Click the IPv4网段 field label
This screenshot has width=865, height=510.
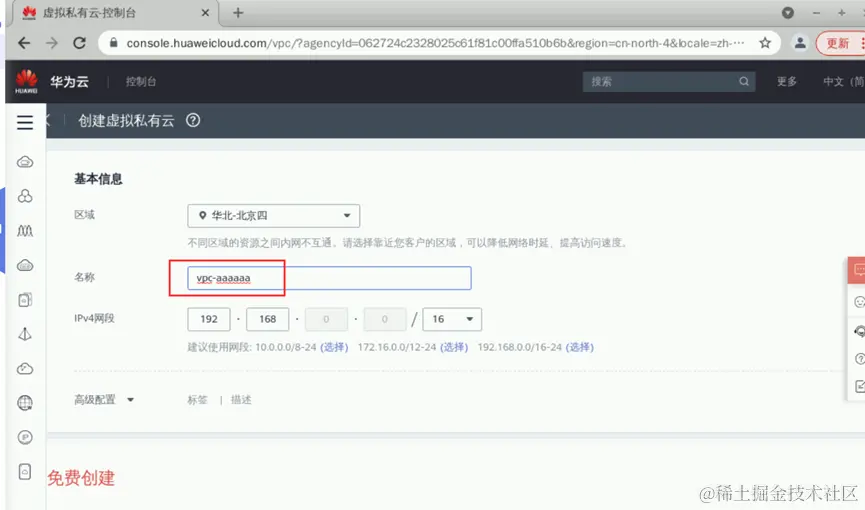(94, 318)
